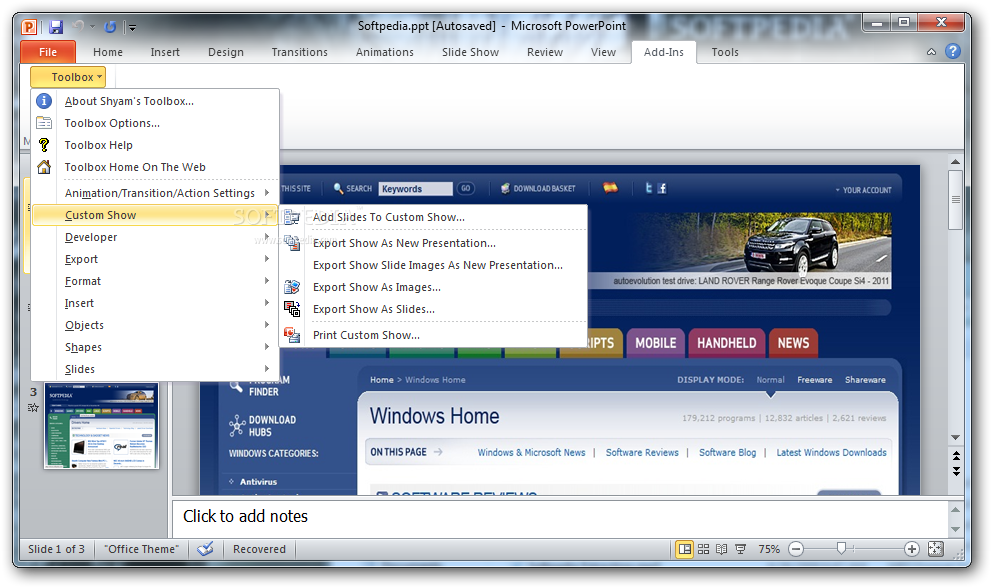Select slide 3 thumbnail in slide panel
This screenshot has height=588, width=992.
[101, 425]
